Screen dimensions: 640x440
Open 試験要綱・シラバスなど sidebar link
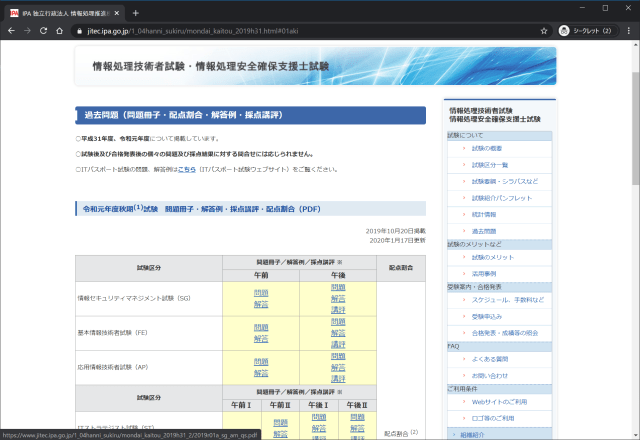pyautogui.click(x=505, y=181)
